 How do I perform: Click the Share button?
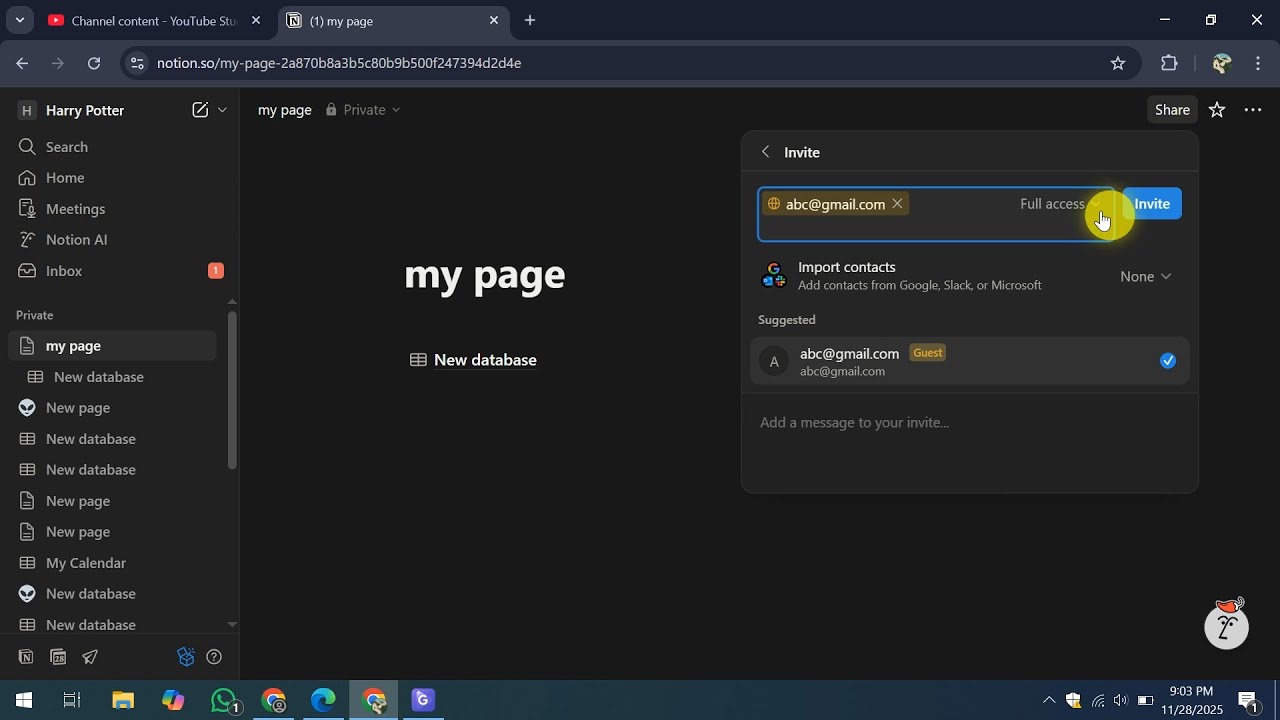coord(1172,110)
